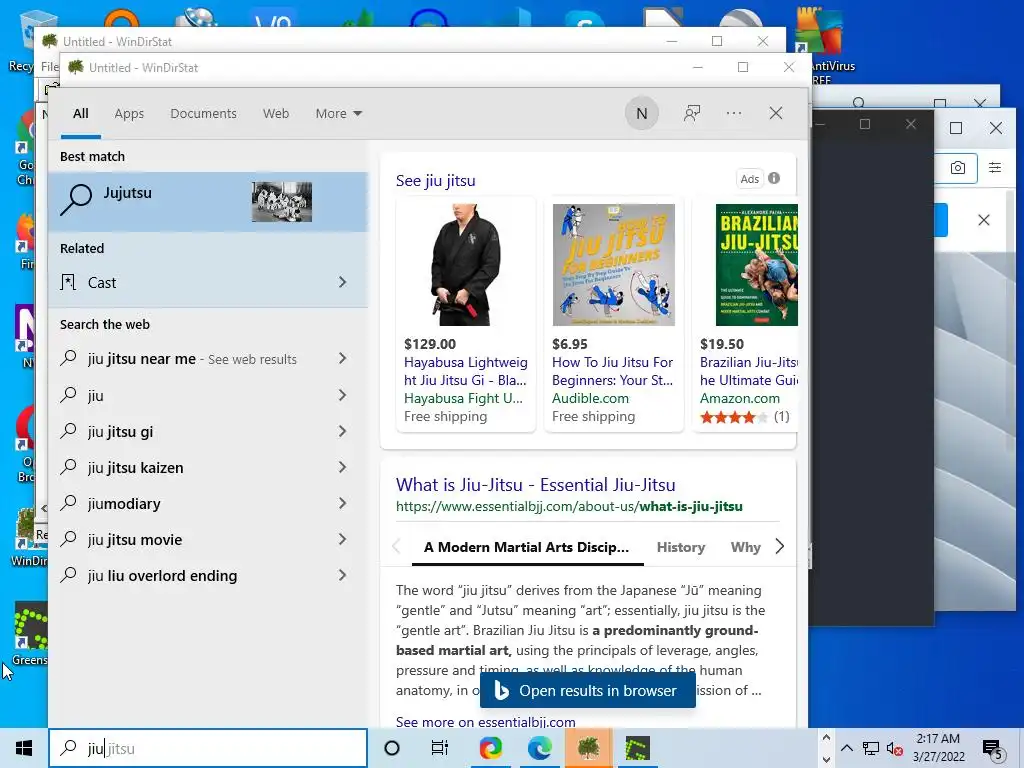The height and width of the screenshot is (768, 1024).
Task: Expand arrow for 'jiu jitsu kaizen'
Action: click(x=343, y=467)
